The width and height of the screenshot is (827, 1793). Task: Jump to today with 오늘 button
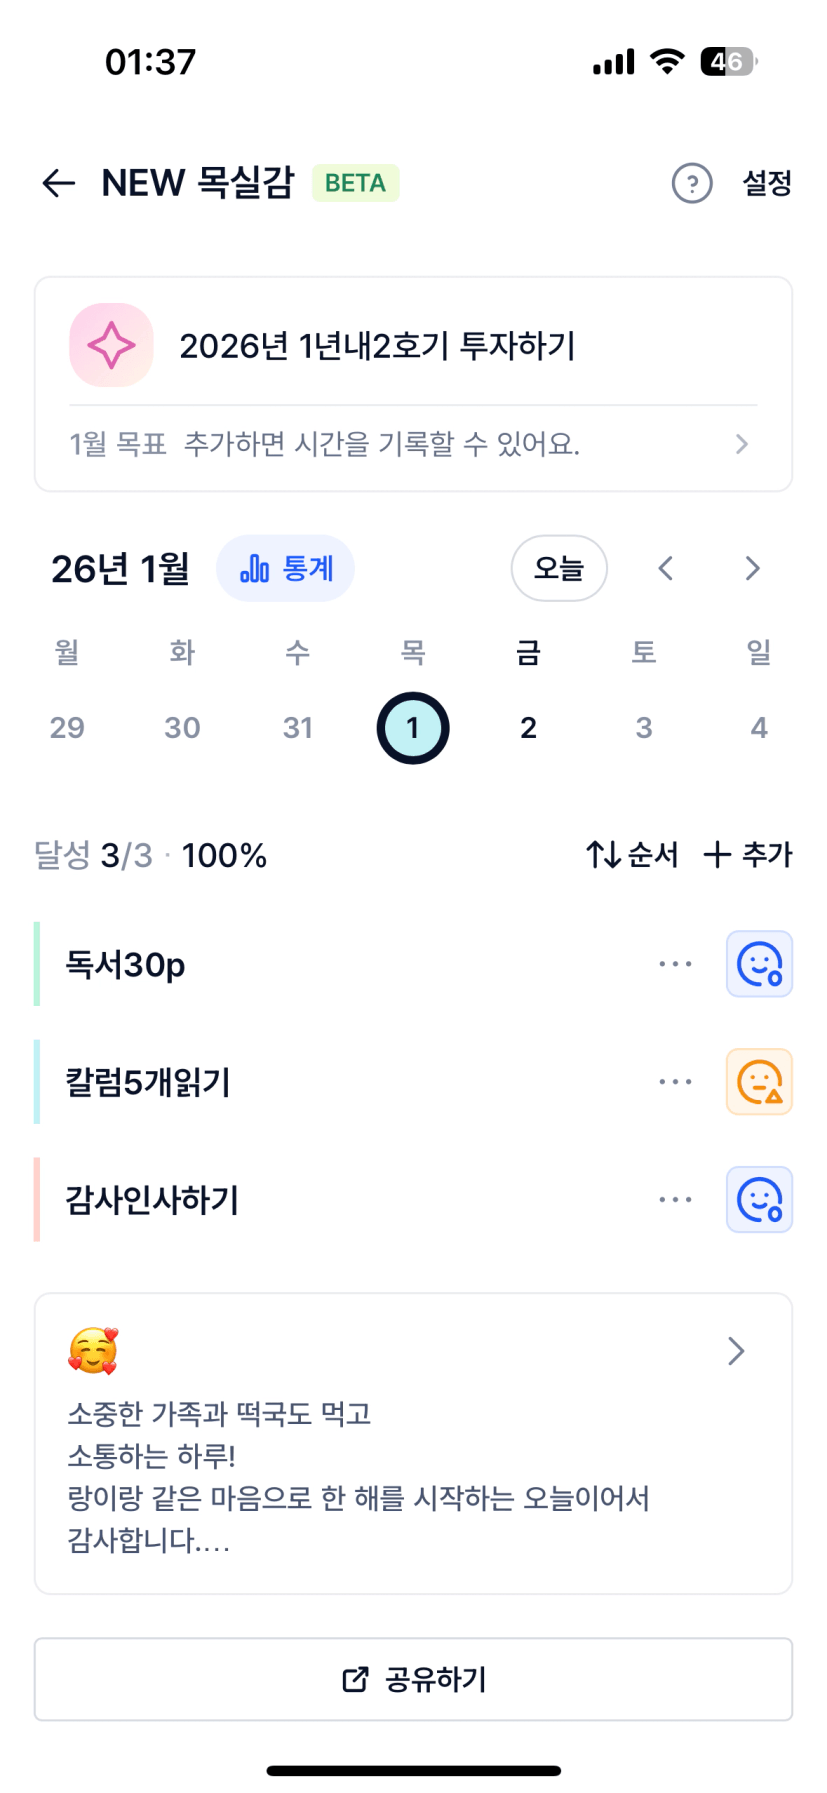[x=559, y=568]
